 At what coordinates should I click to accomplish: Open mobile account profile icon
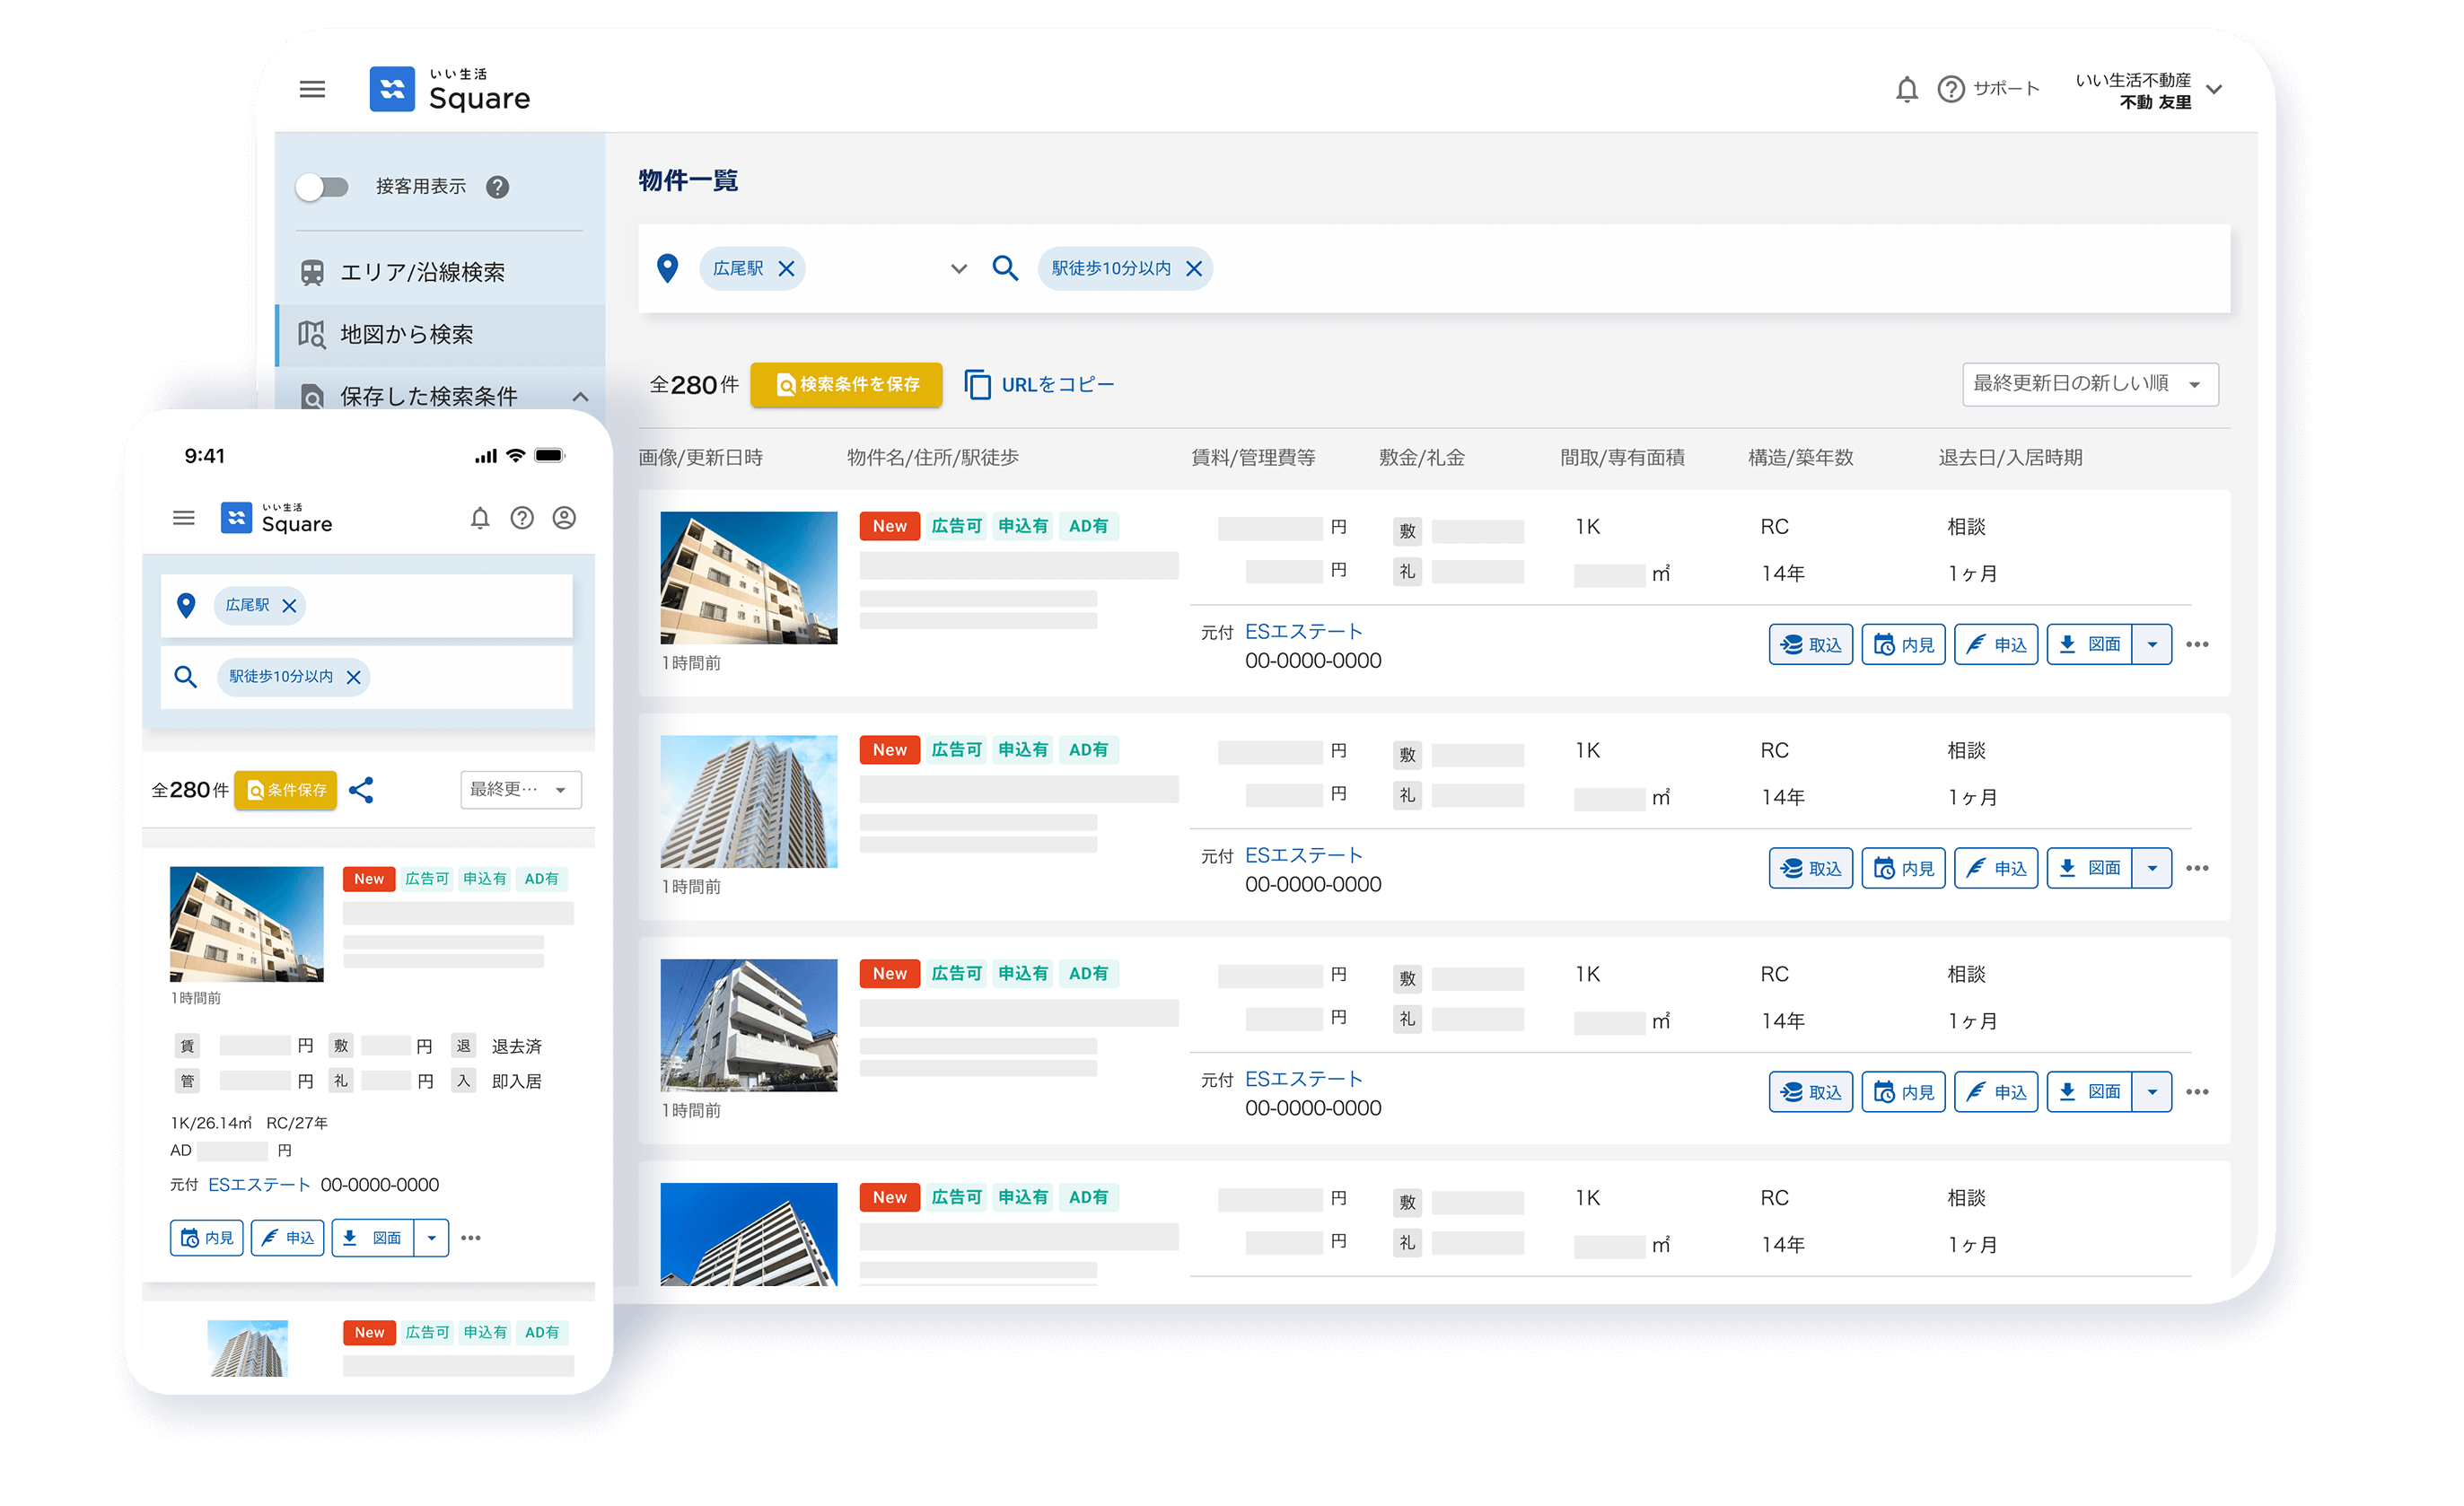[x=564, y=518]
